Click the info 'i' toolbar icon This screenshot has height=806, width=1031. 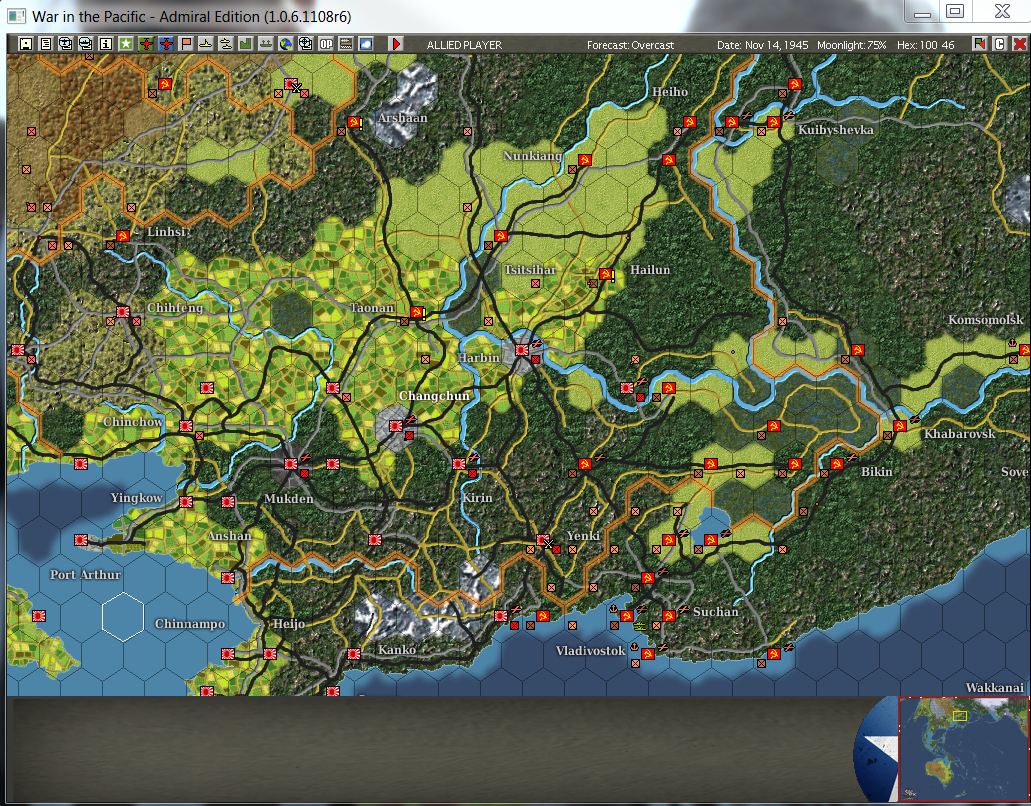click(106, 44)
